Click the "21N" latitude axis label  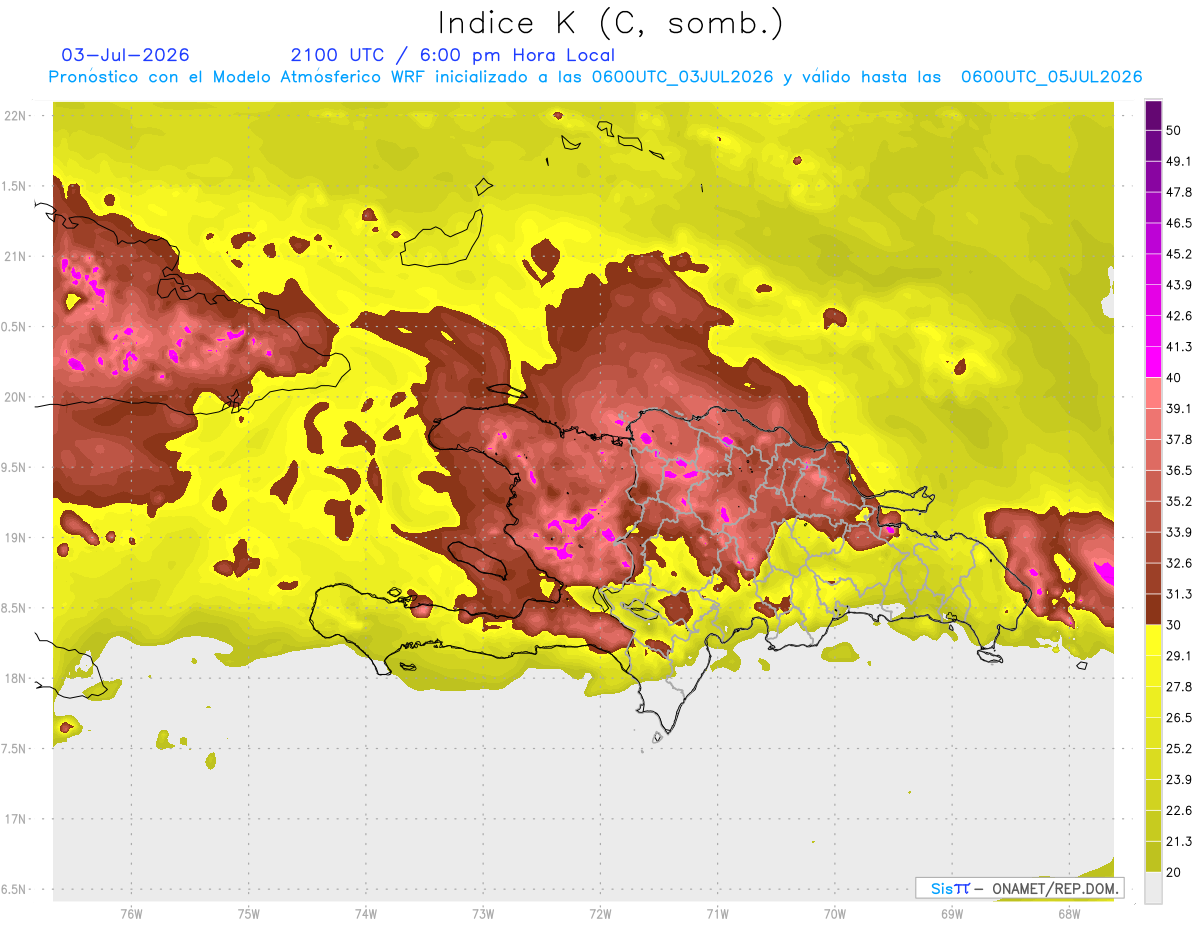pyautogui.click(x=17, y=256)
